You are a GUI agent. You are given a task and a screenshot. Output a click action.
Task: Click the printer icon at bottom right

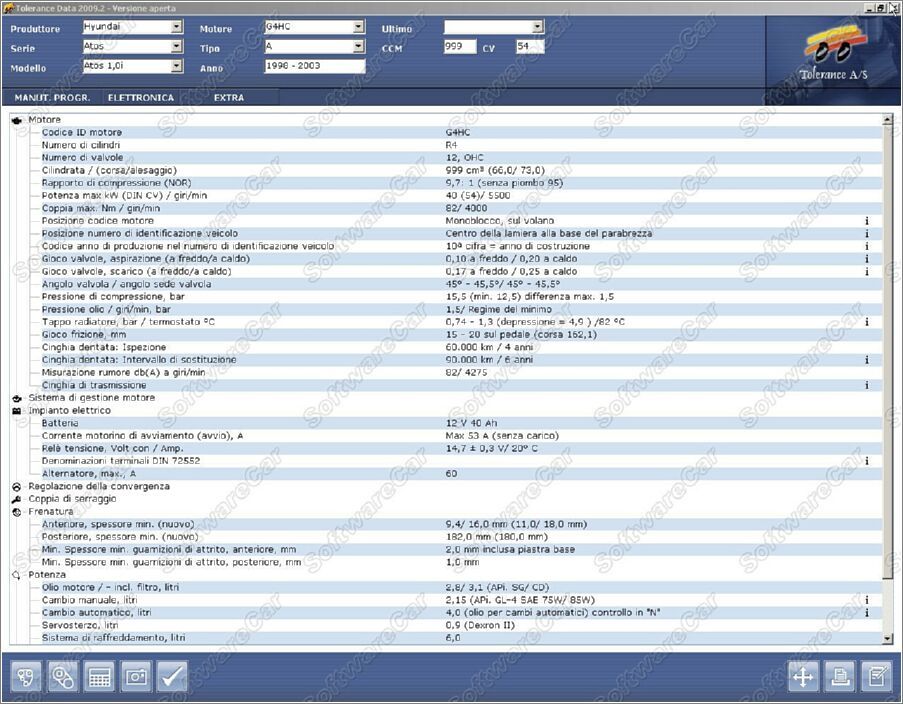pos(840,677)
